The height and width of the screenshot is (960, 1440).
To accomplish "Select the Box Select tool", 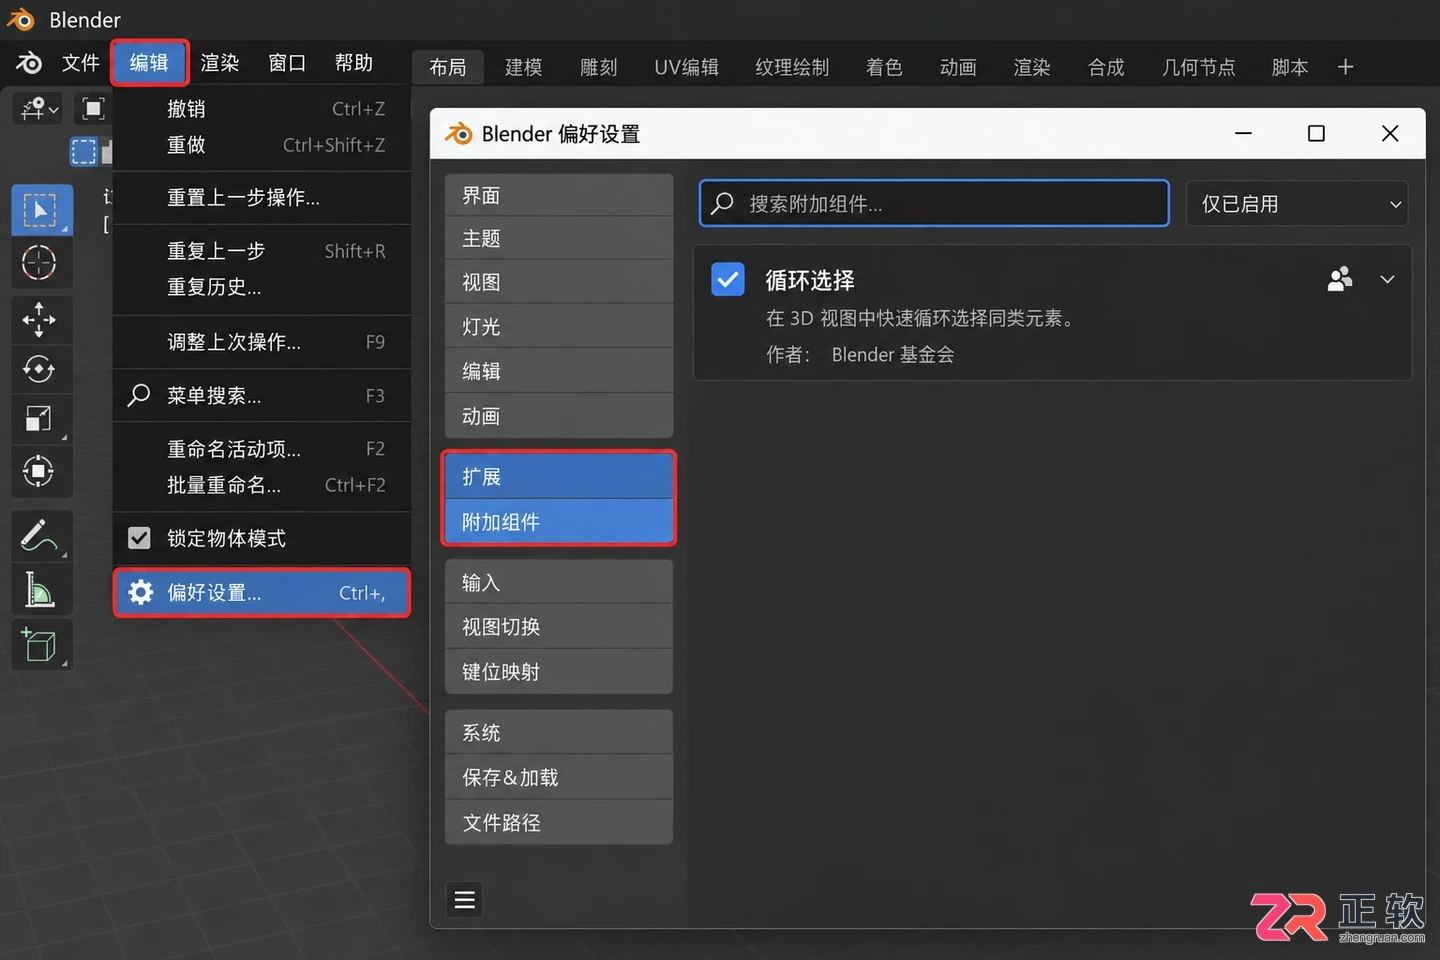I will point(41,210).
